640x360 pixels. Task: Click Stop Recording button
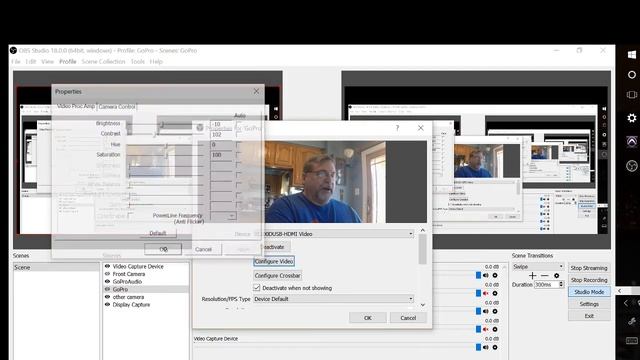click(589, 280)
